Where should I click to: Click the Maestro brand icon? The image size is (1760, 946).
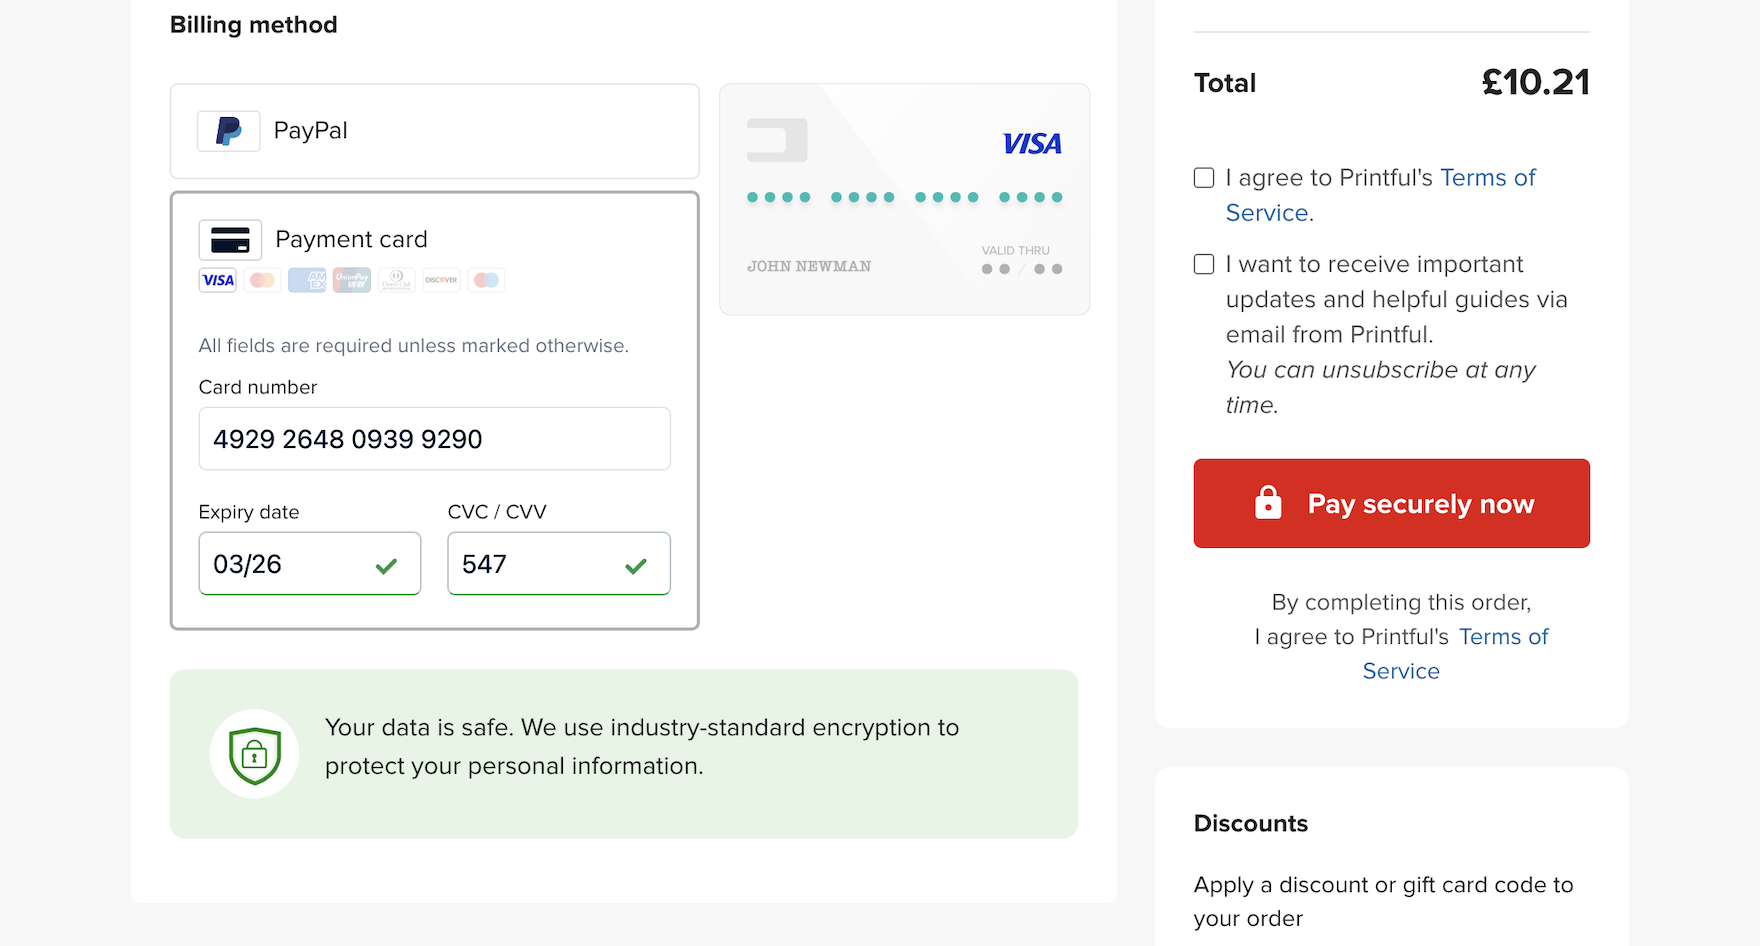[486, 280]
